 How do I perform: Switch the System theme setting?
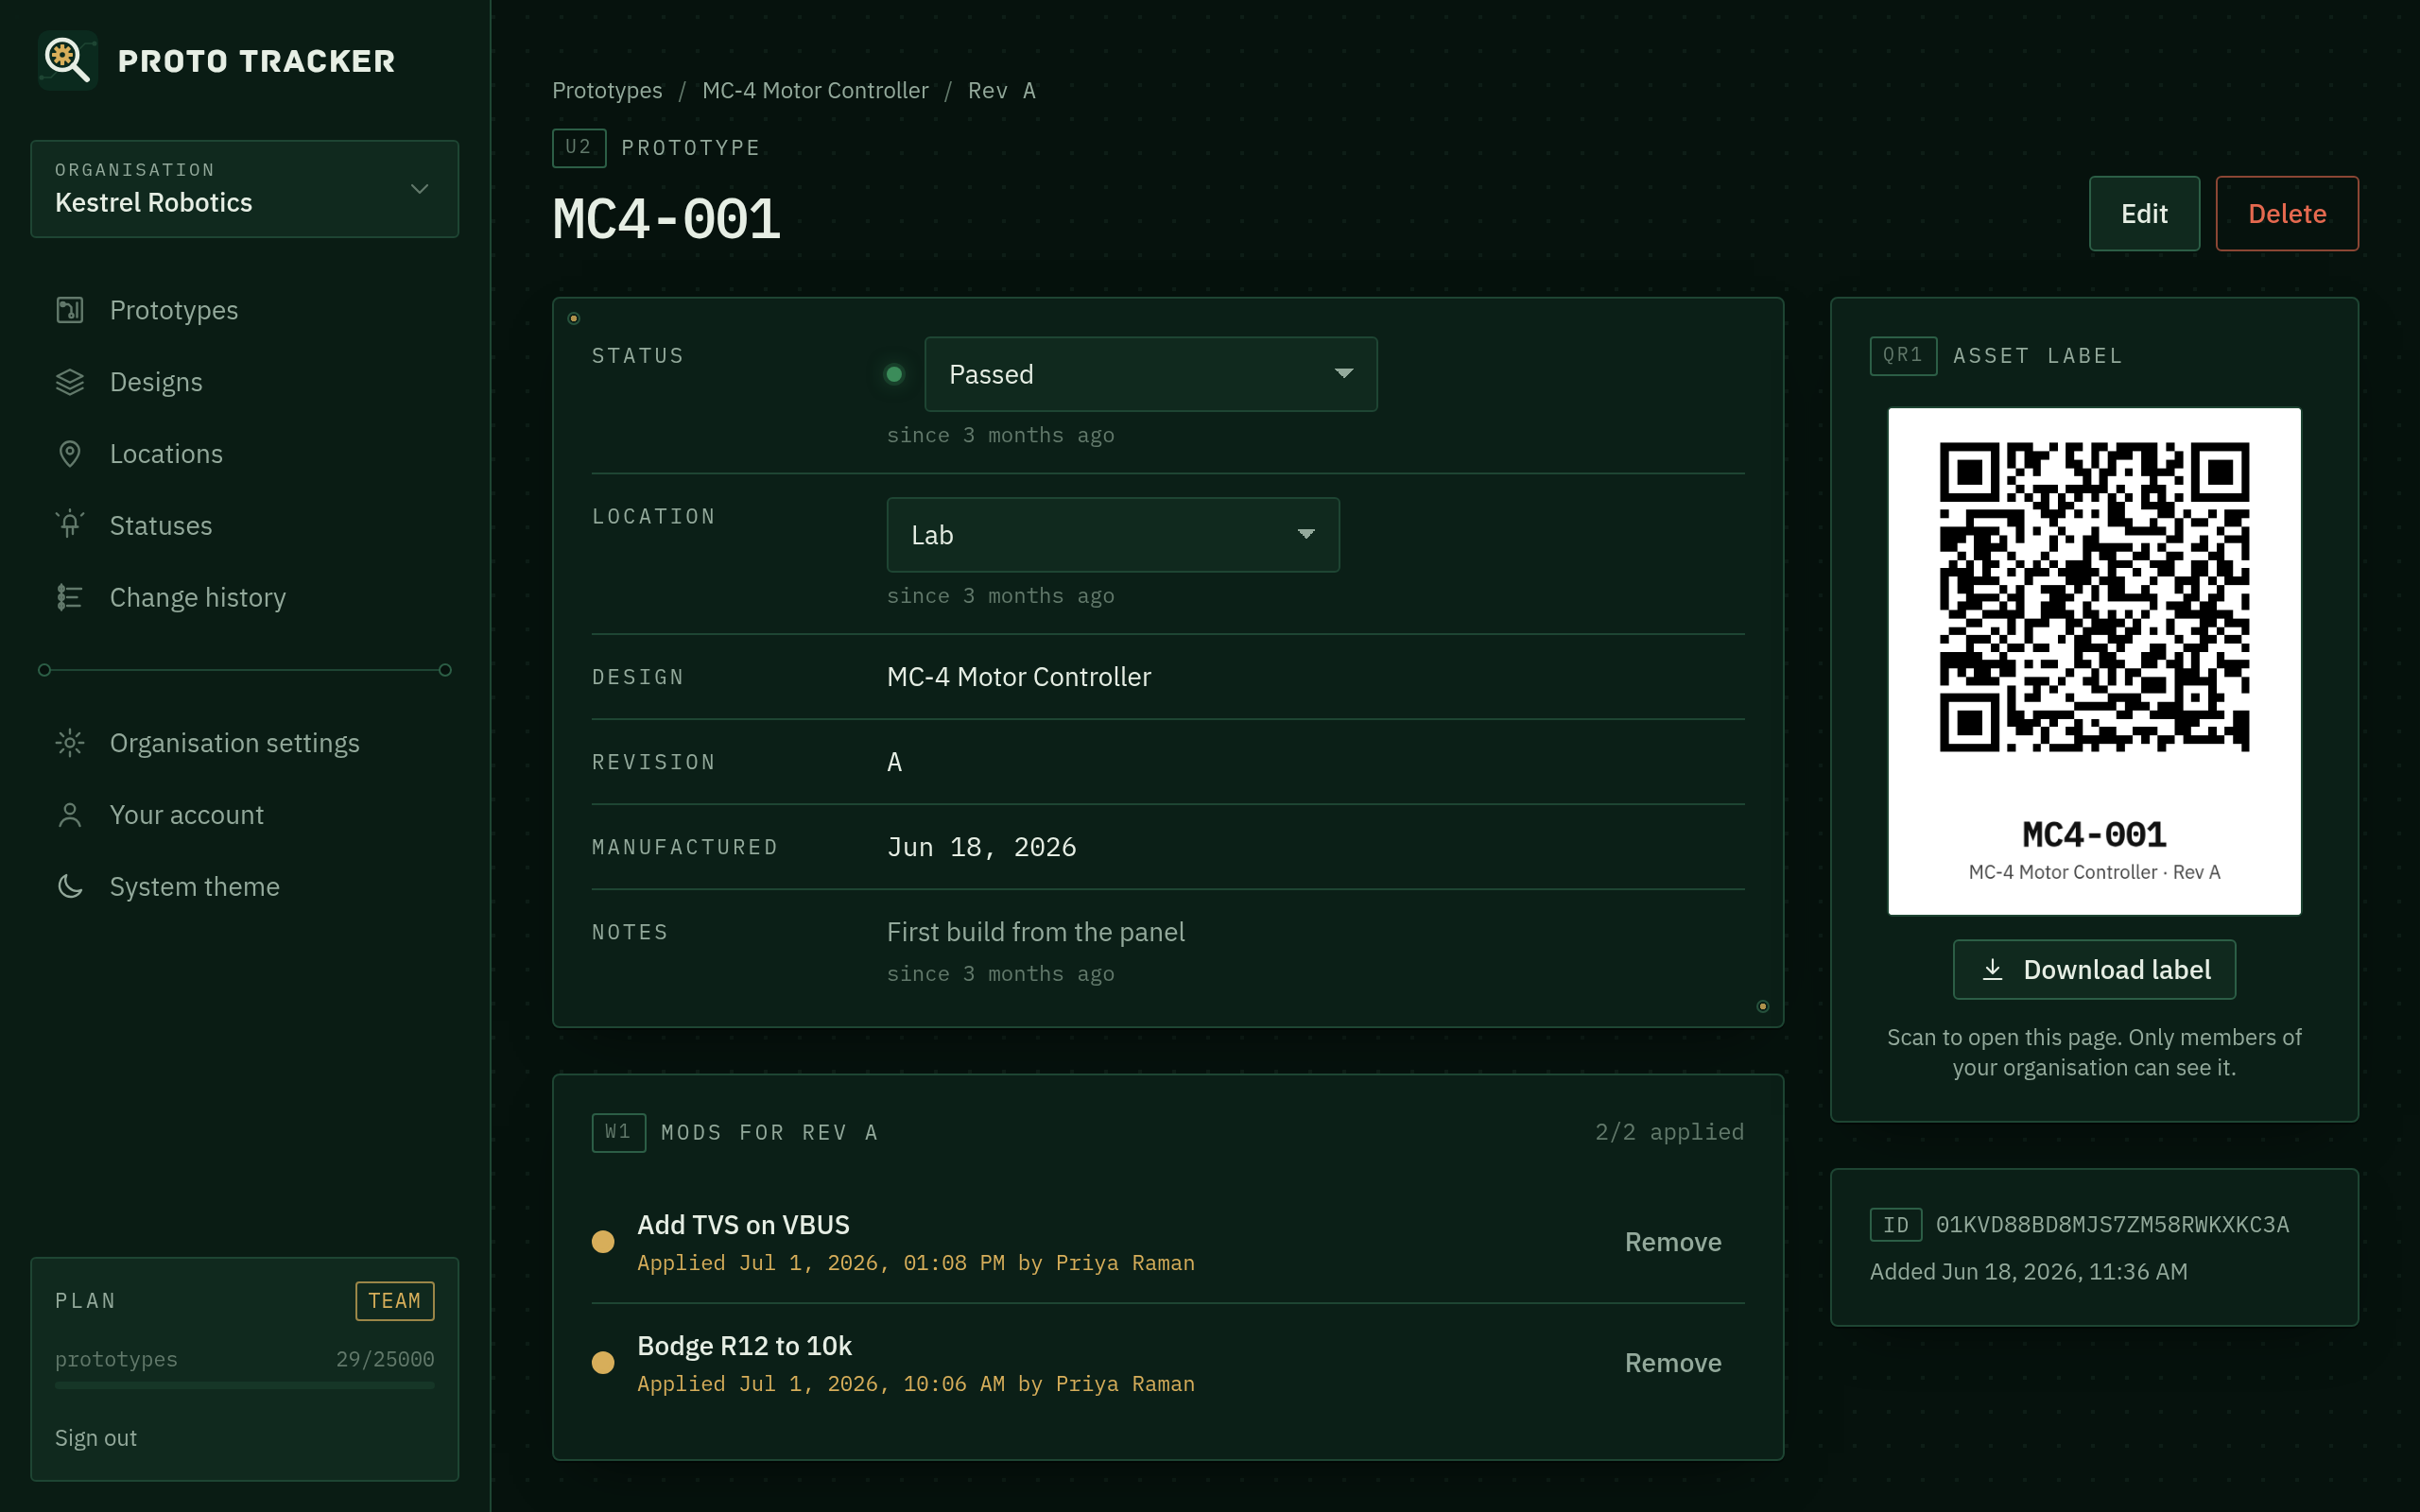(245, 886)
